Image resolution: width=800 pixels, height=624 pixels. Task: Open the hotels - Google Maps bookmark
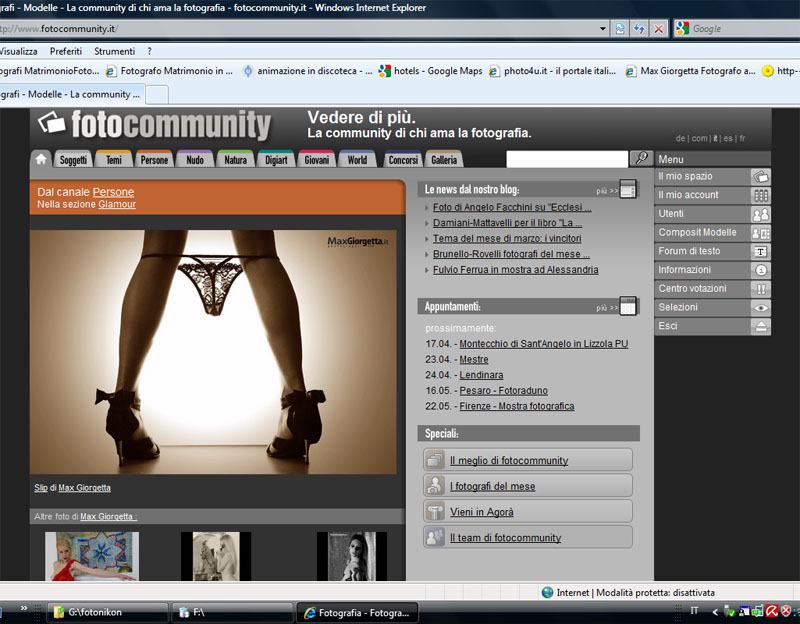pyautogui.click(x=431, y=71)
